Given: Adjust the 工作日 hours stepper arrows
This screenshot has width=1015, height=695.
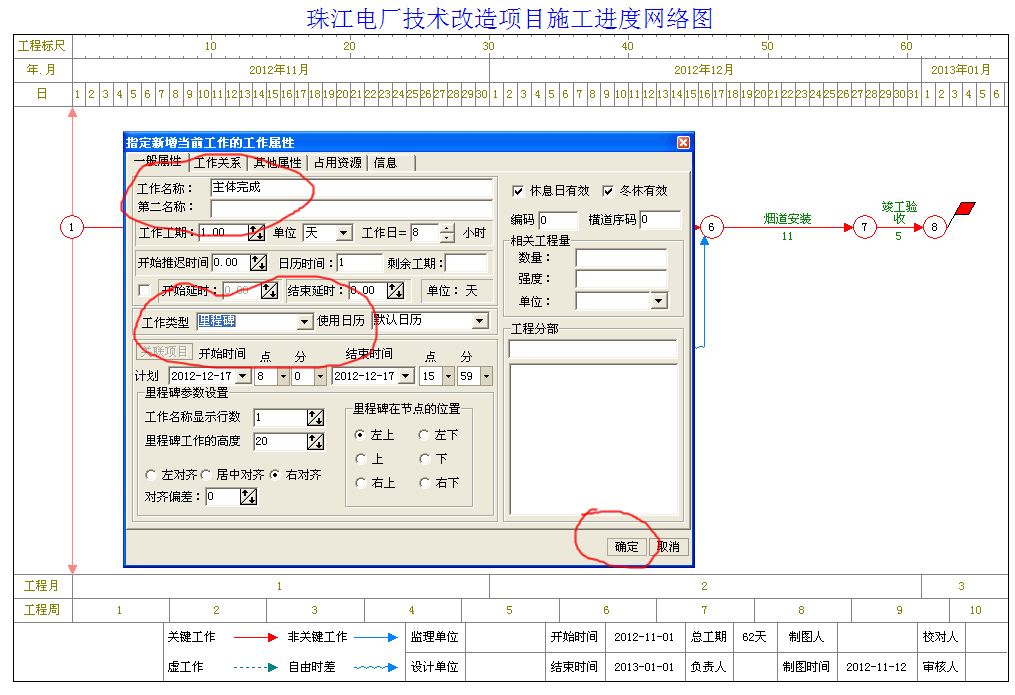Looking at the screenshot, I should pos(447,232).
